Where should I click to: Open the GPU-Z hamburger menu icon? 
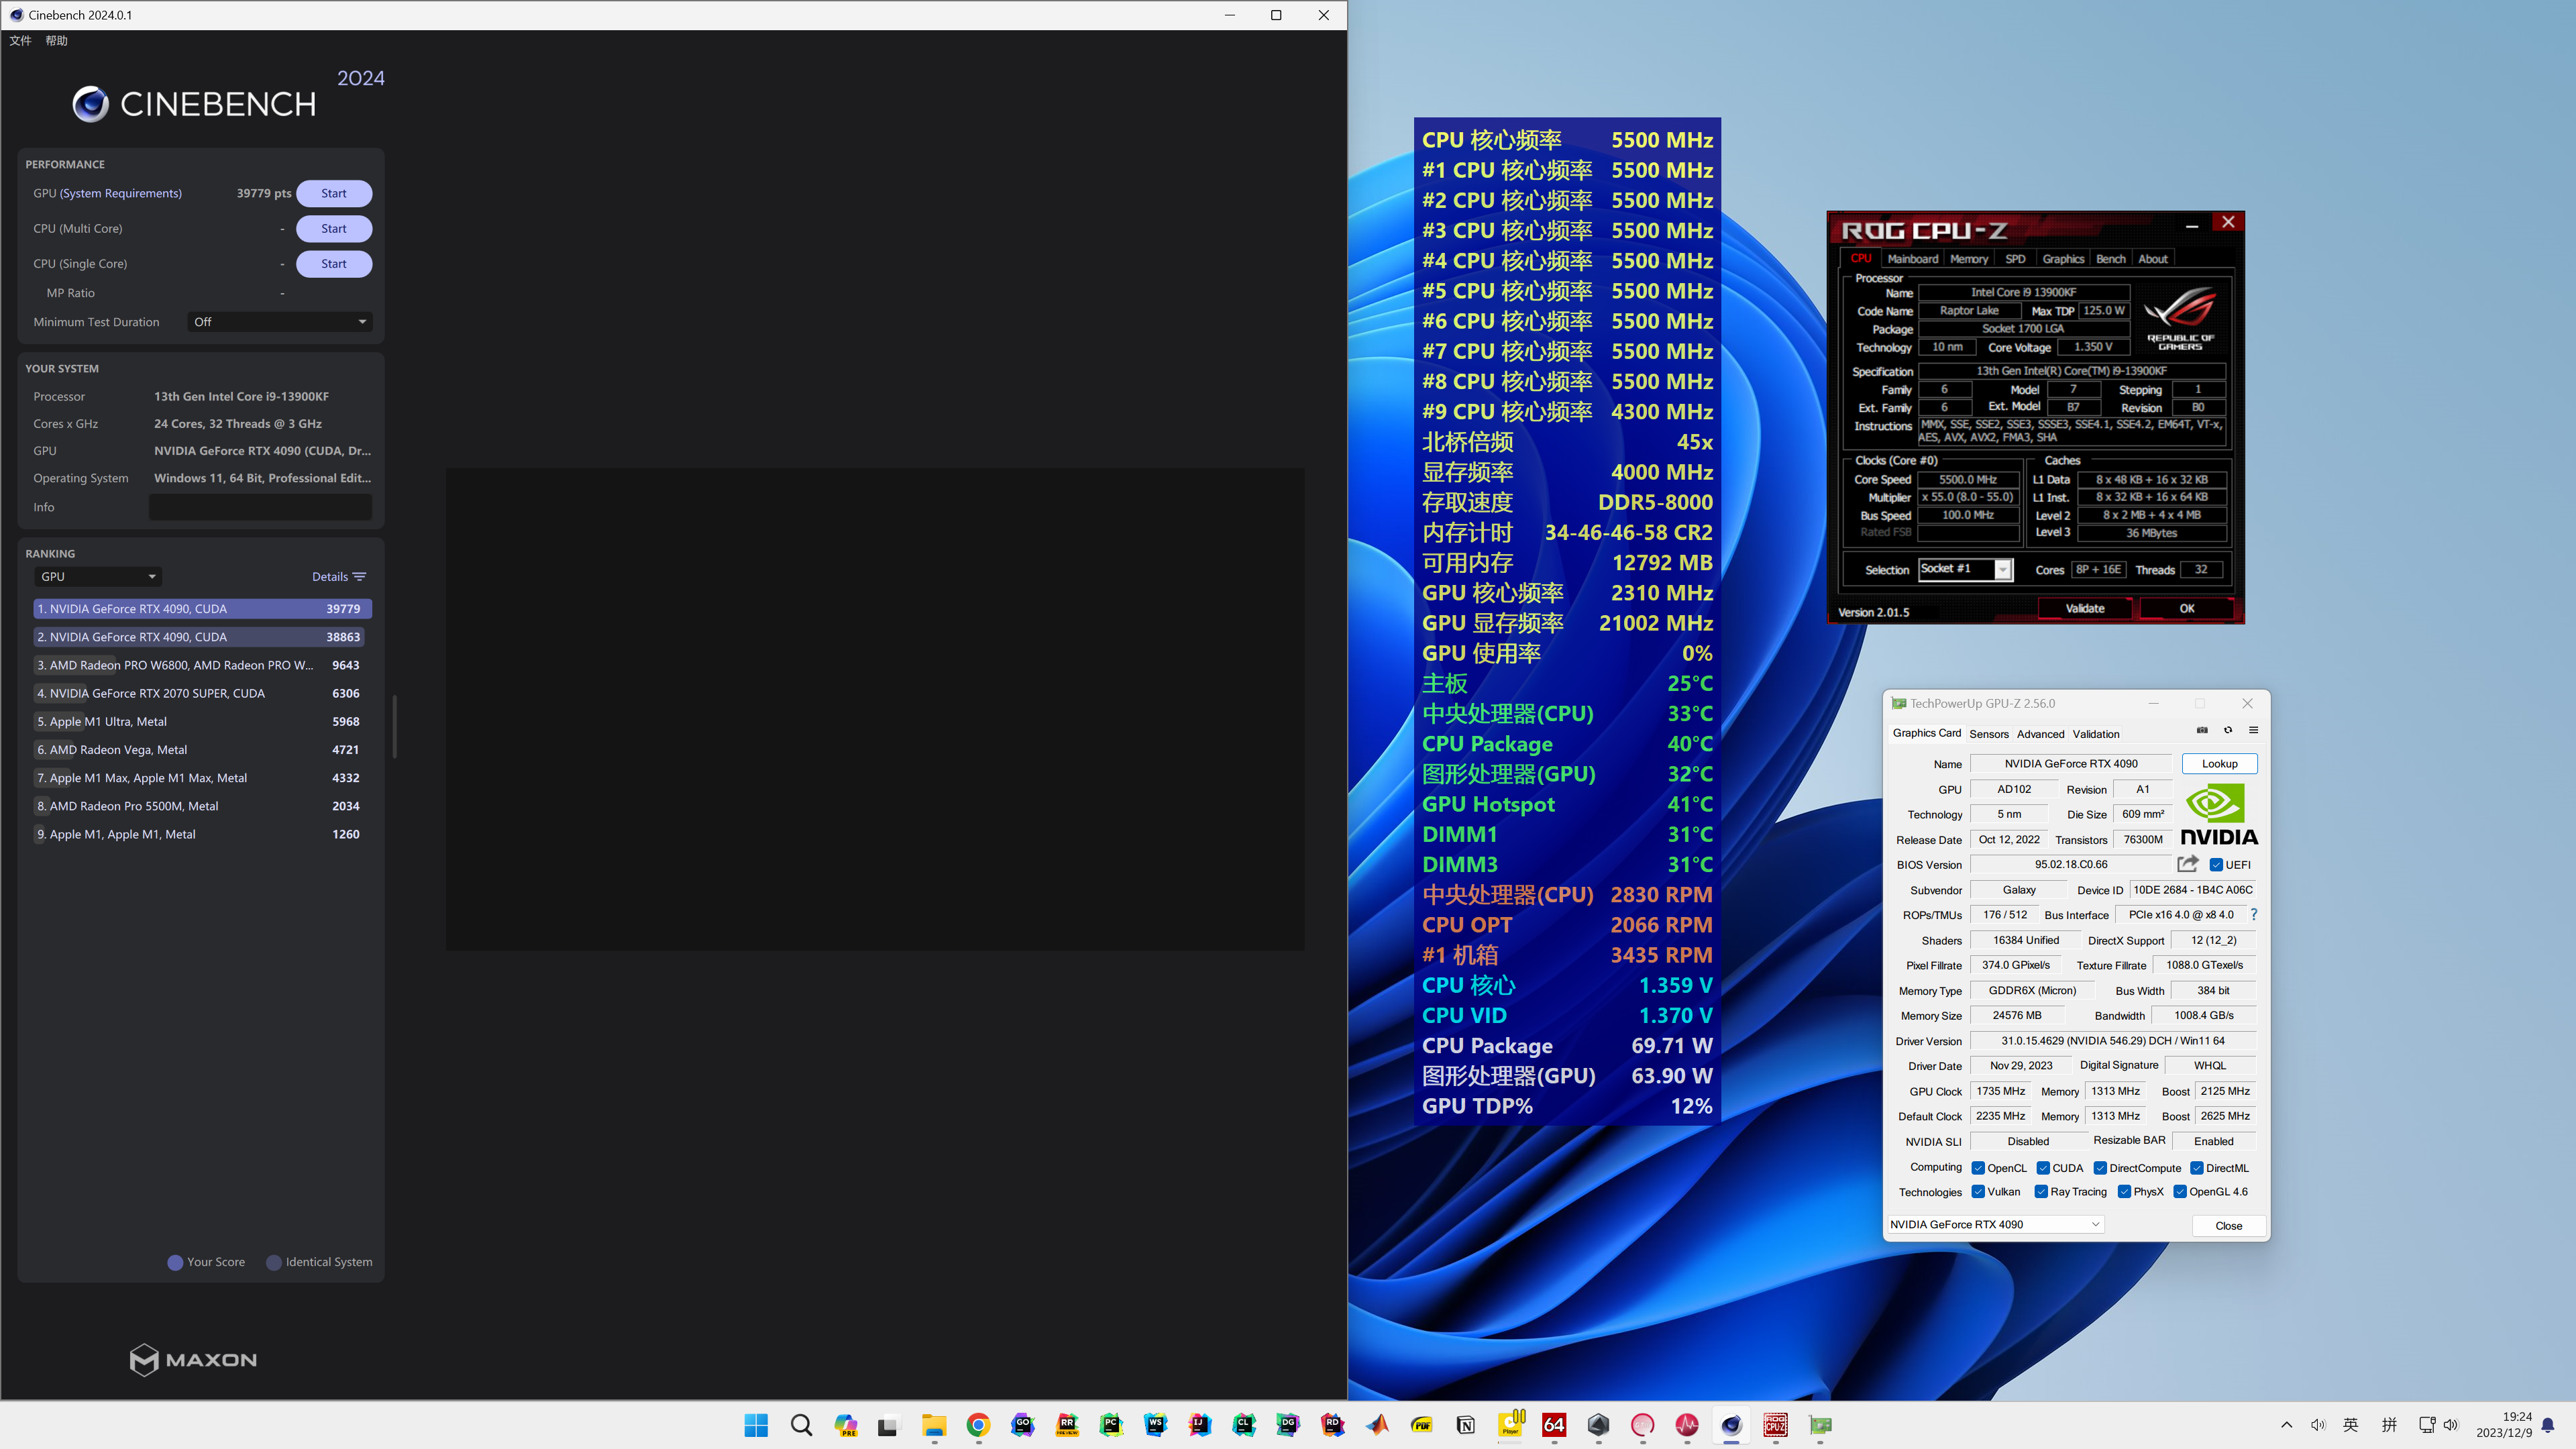2253,730
